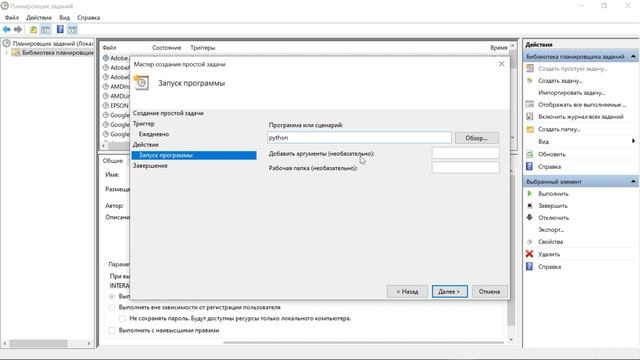Image resolution: width=640 pixels, height=360 pixels.
Task: Open the 'Справка' menu in menu bar
Action: [x=89, y=18]
